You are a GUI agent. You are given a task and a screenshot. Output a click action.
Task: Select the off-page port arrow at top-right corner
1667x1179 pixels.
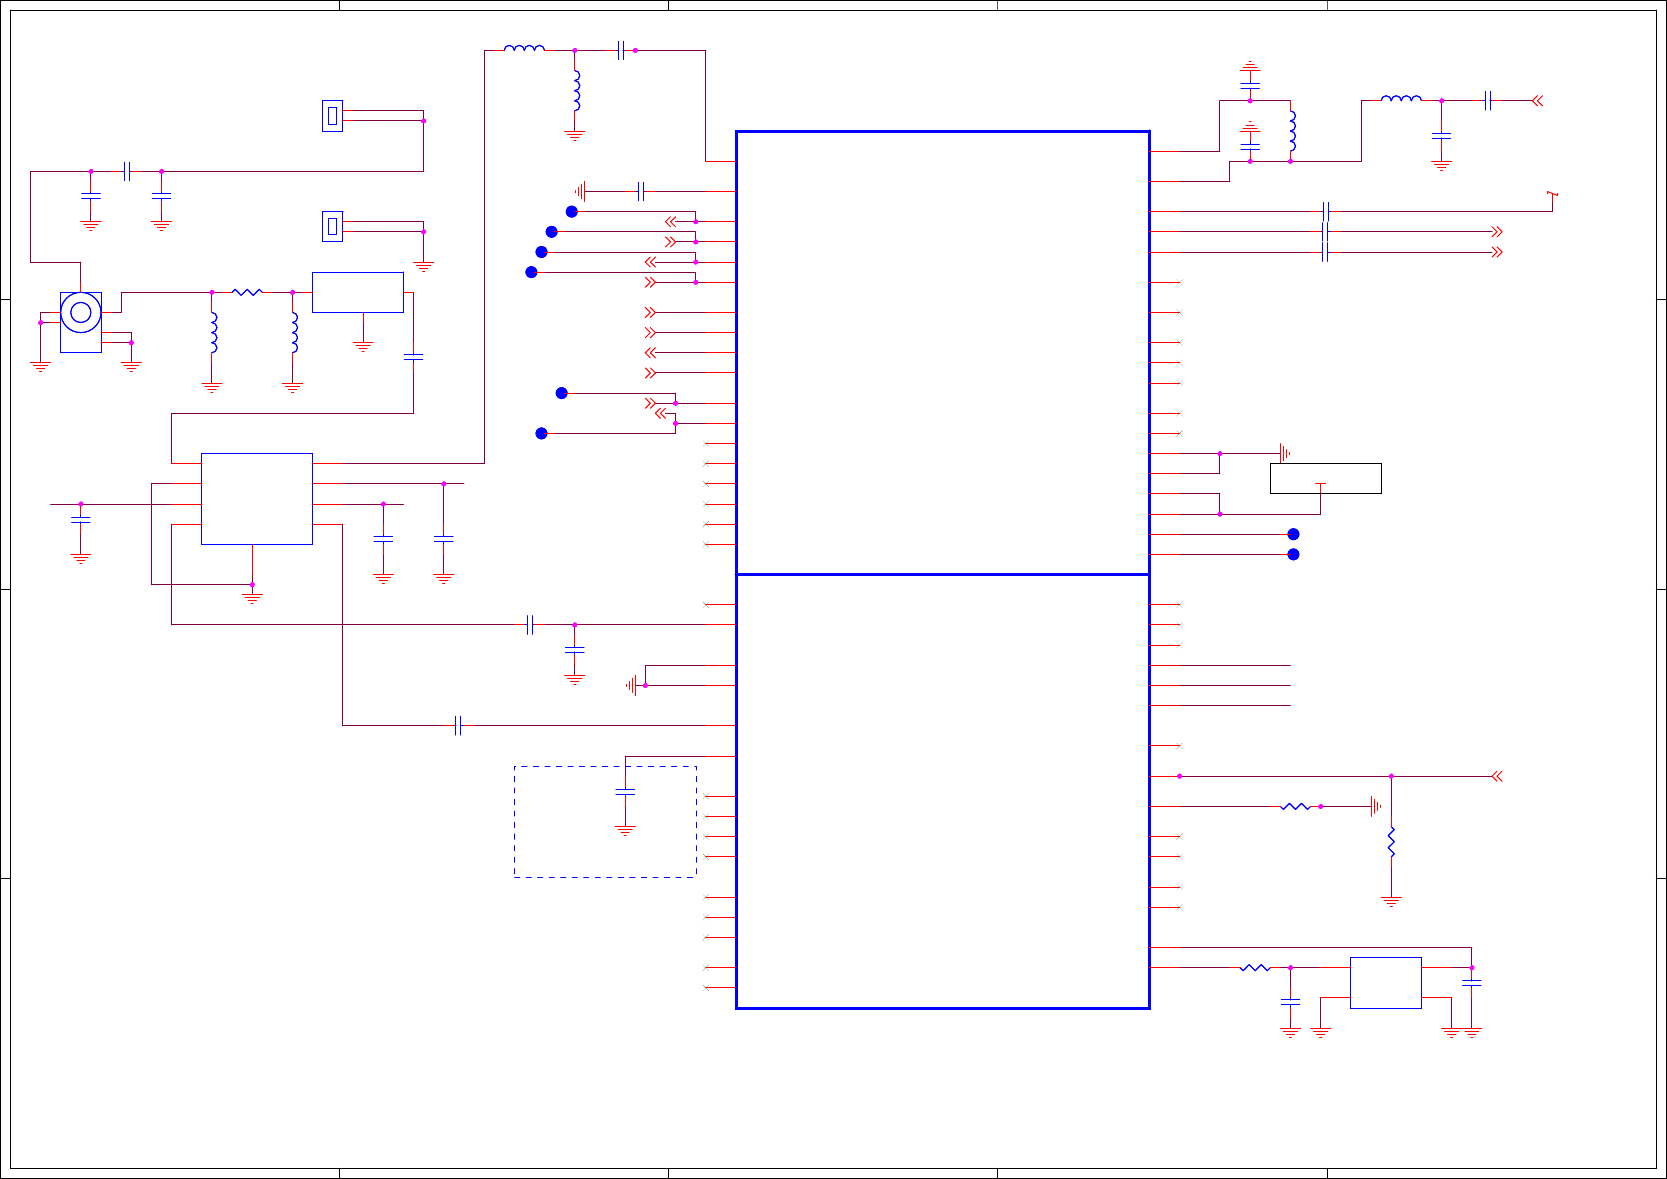(1537, 100)
